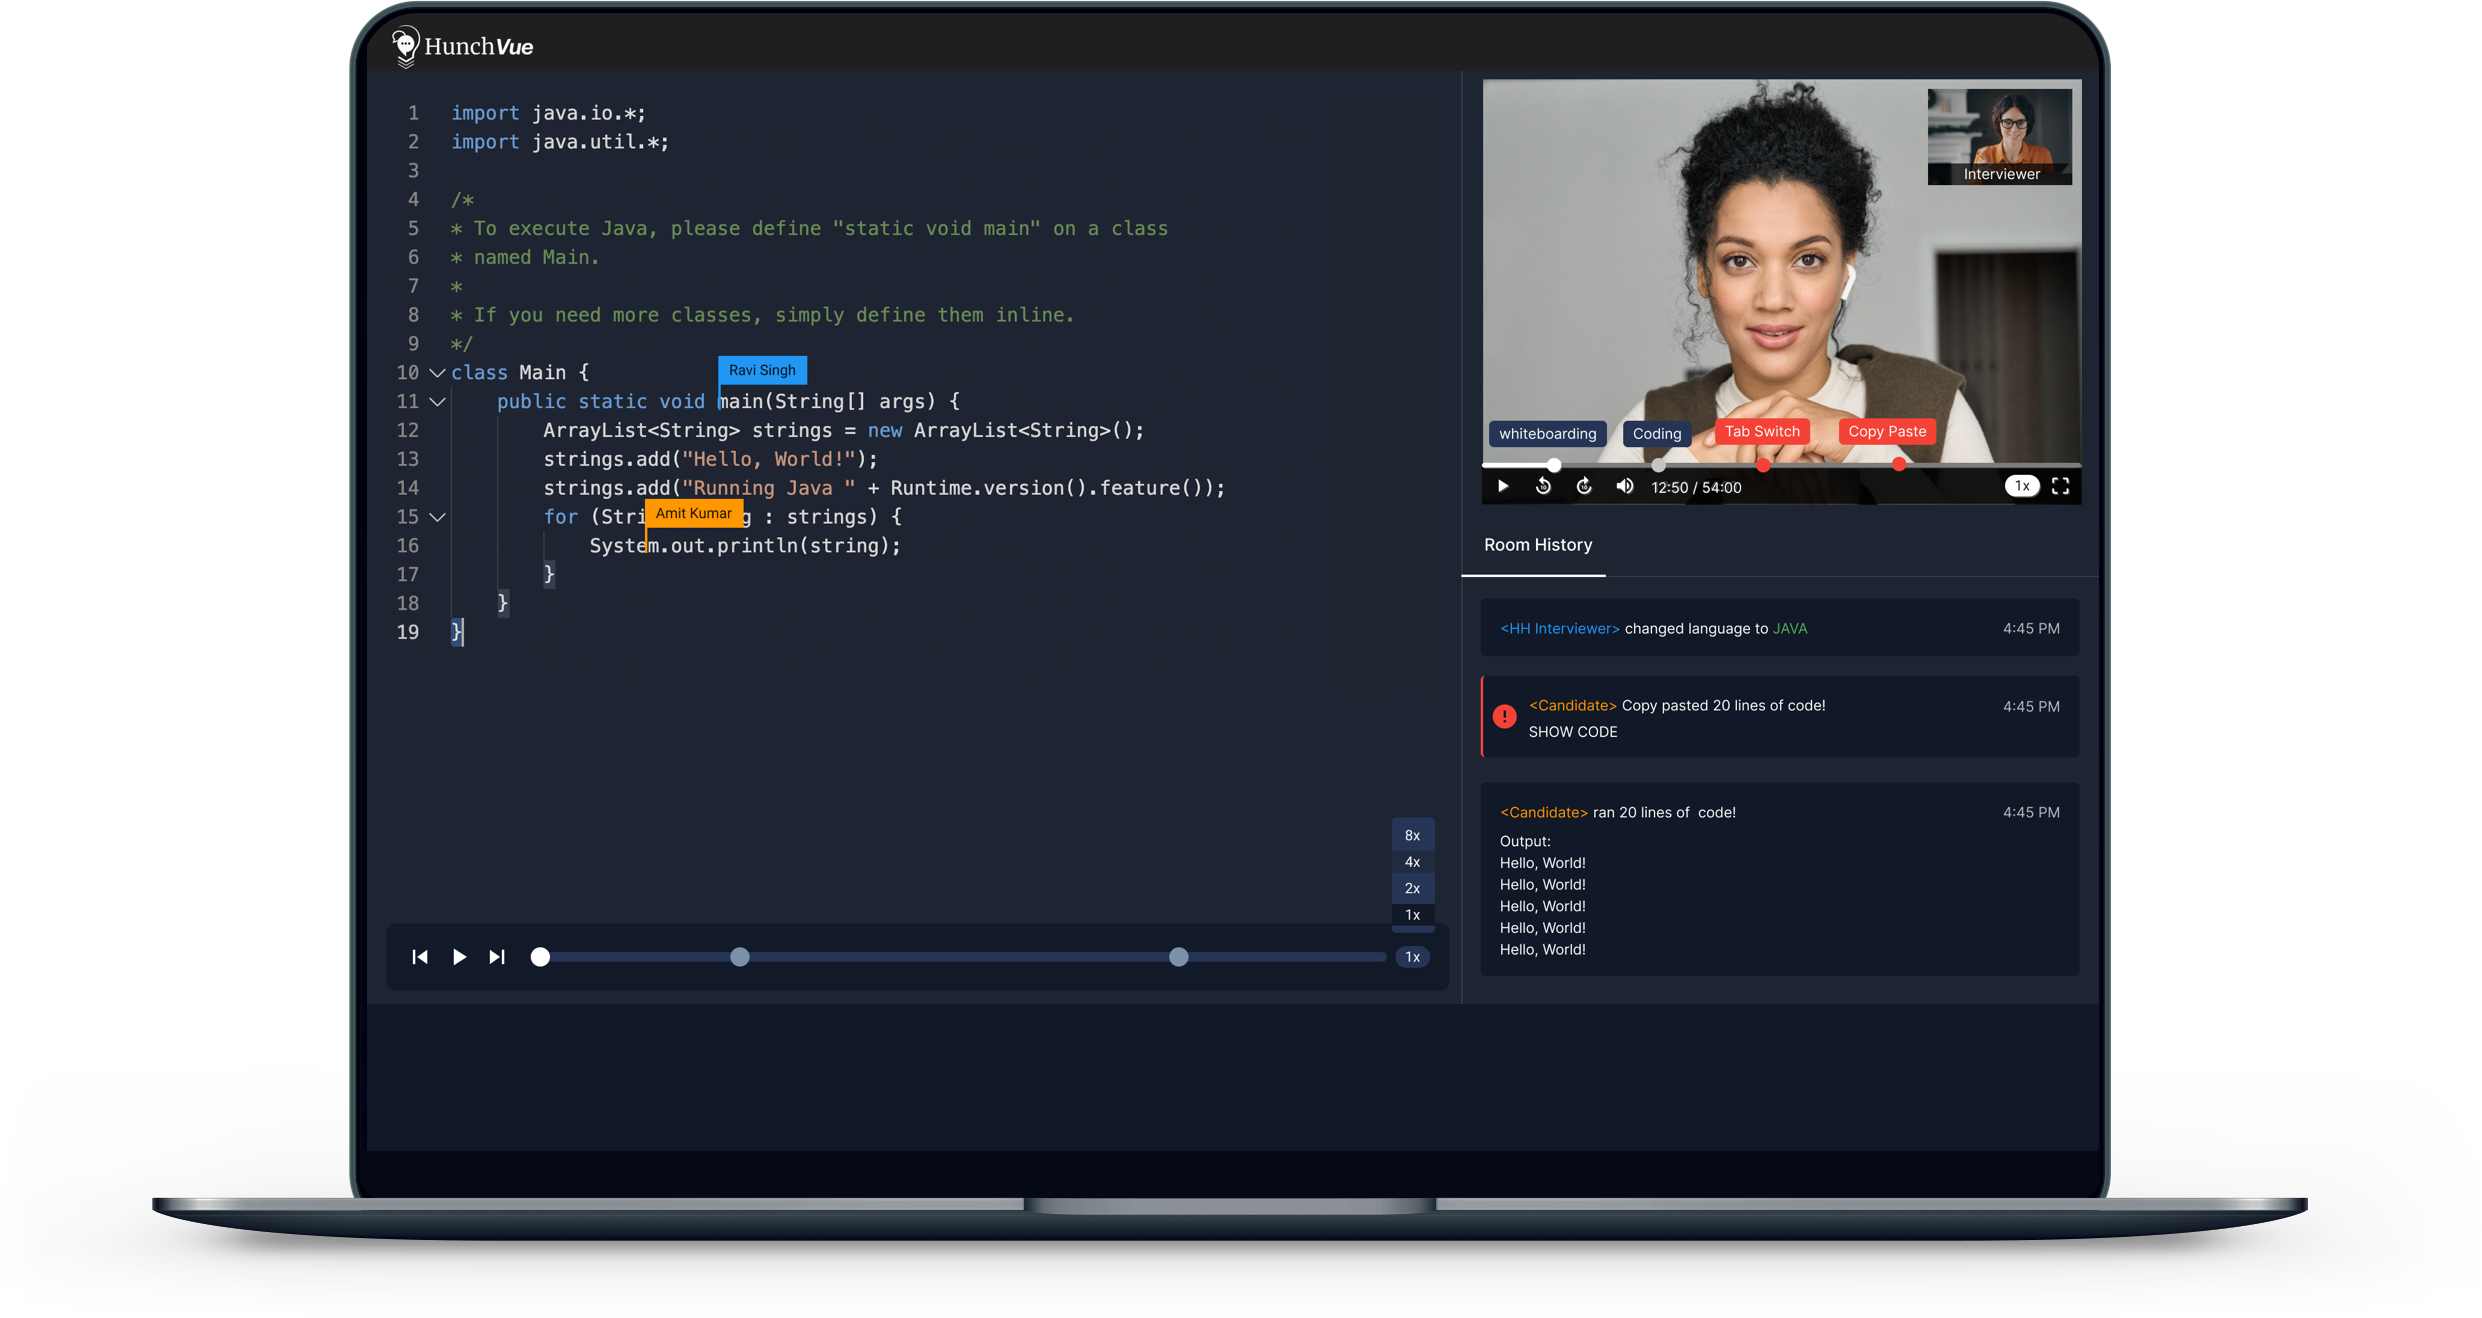
Task: Play the interview video recording
Action: [1502, 487]
